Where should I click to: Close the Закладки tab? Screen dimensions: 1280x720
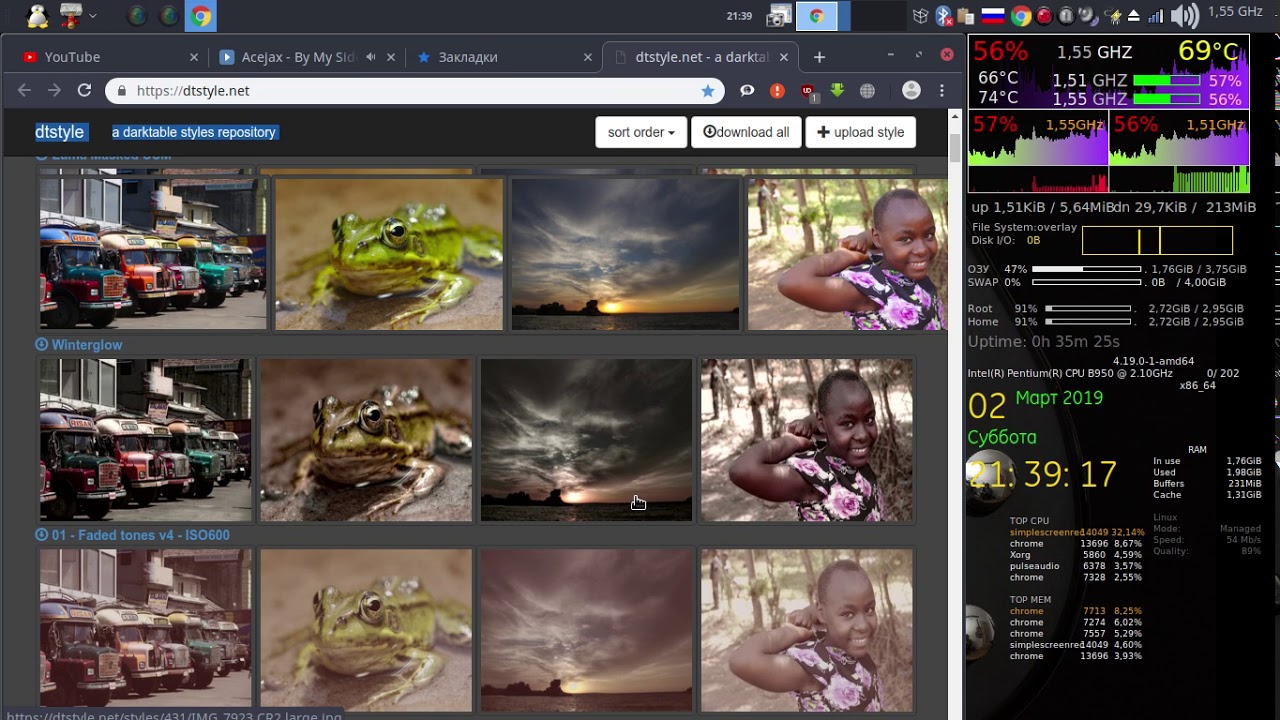[588, 57]
